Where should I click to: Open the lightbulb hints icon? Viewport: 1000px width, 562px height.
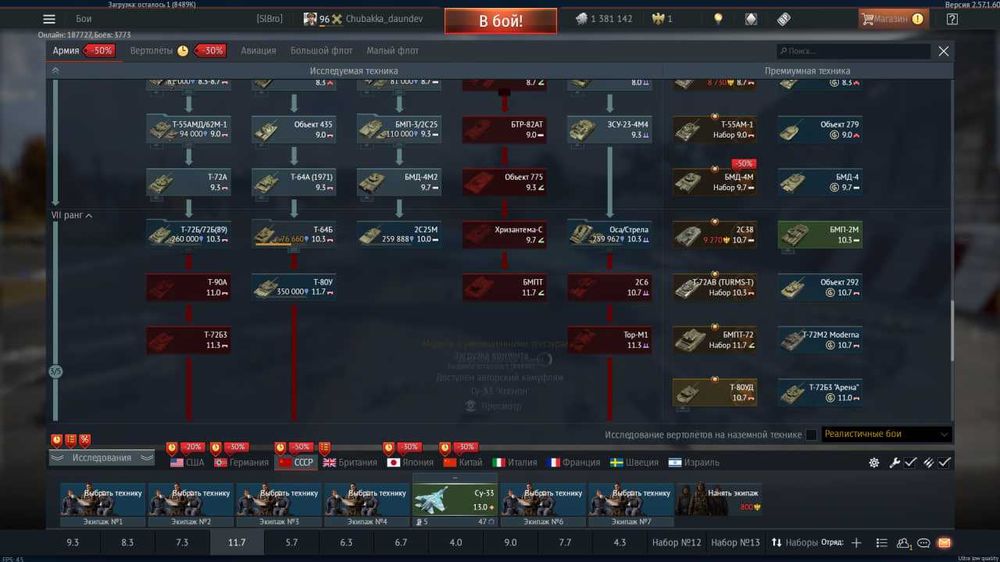(718, 19)
